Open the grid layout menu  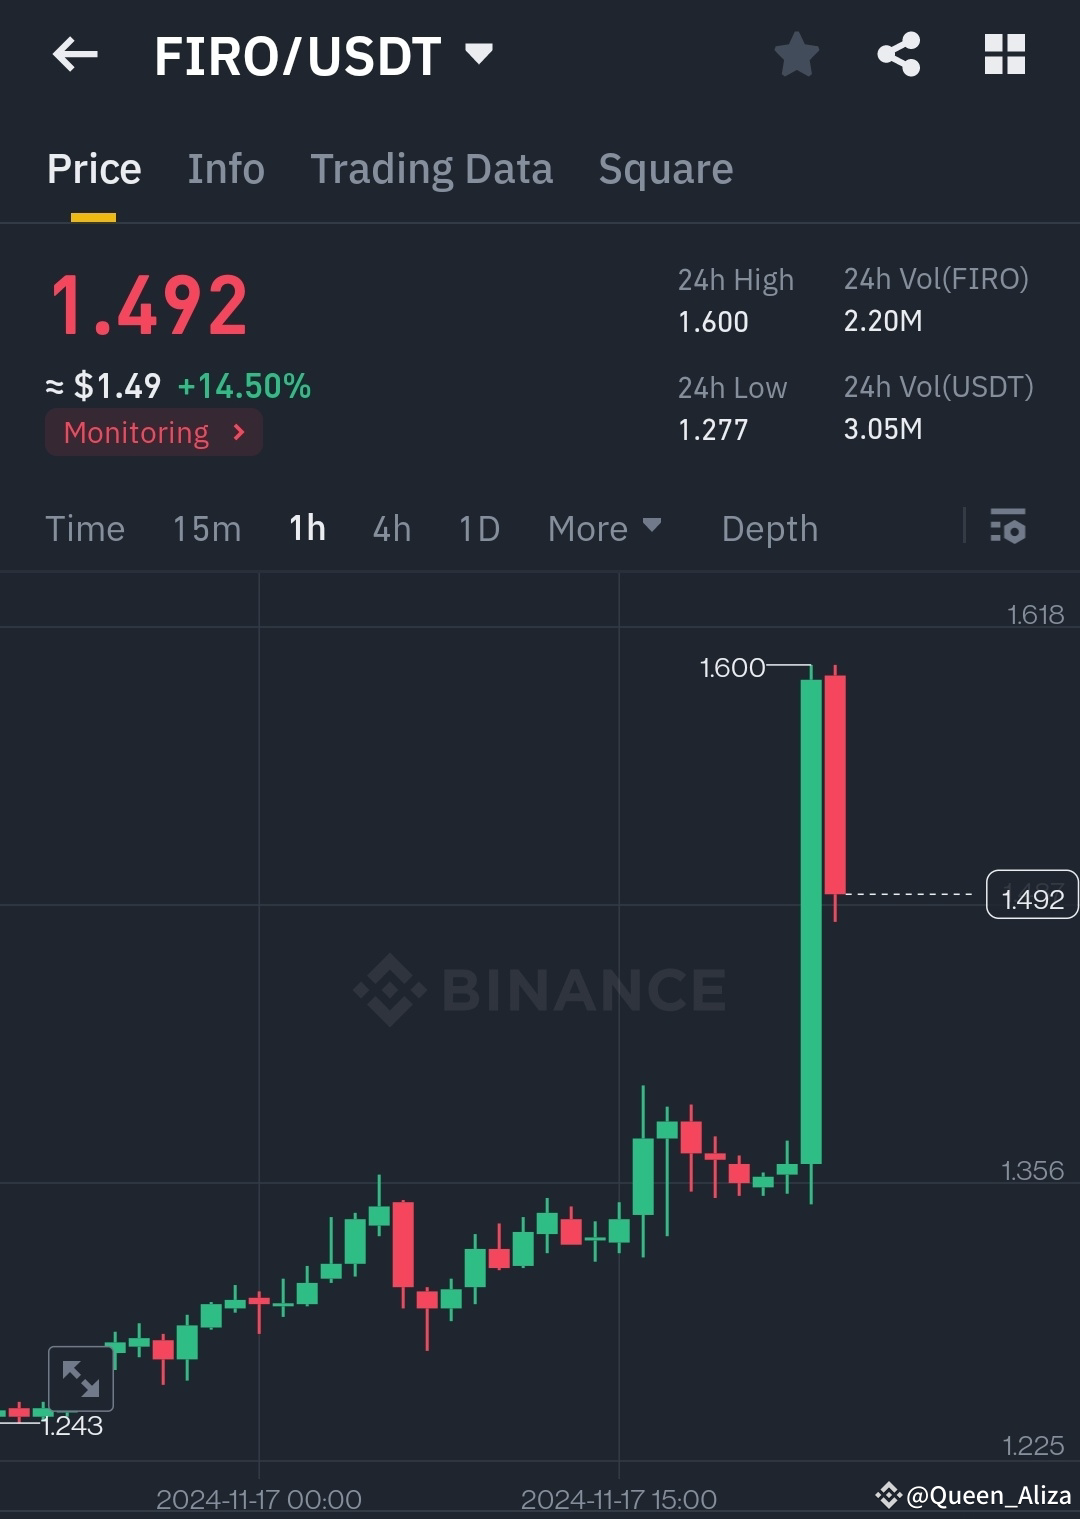1004,55
